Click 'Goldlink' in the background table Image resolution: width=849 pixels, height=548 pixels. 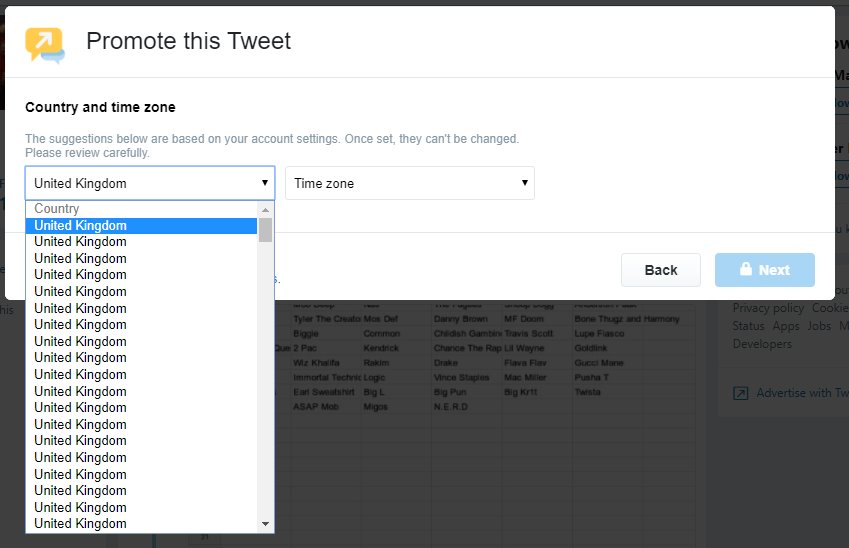tap(591, 348)
